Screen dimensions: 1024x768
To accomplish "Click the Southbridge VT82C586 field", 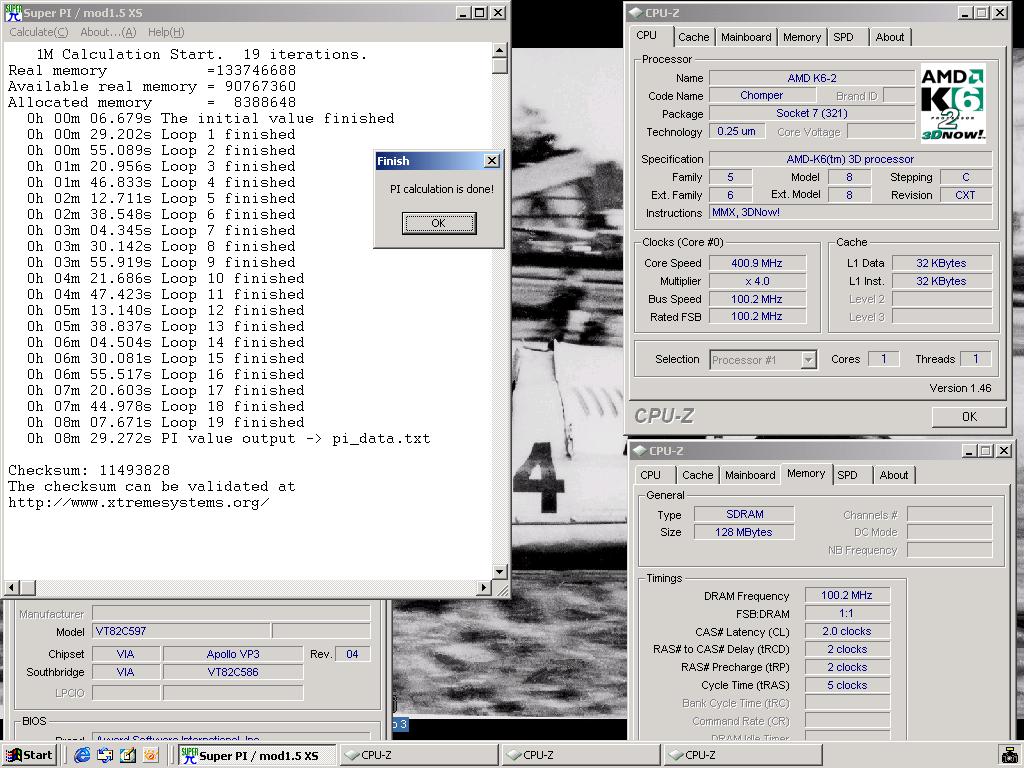I will point(233,672).
